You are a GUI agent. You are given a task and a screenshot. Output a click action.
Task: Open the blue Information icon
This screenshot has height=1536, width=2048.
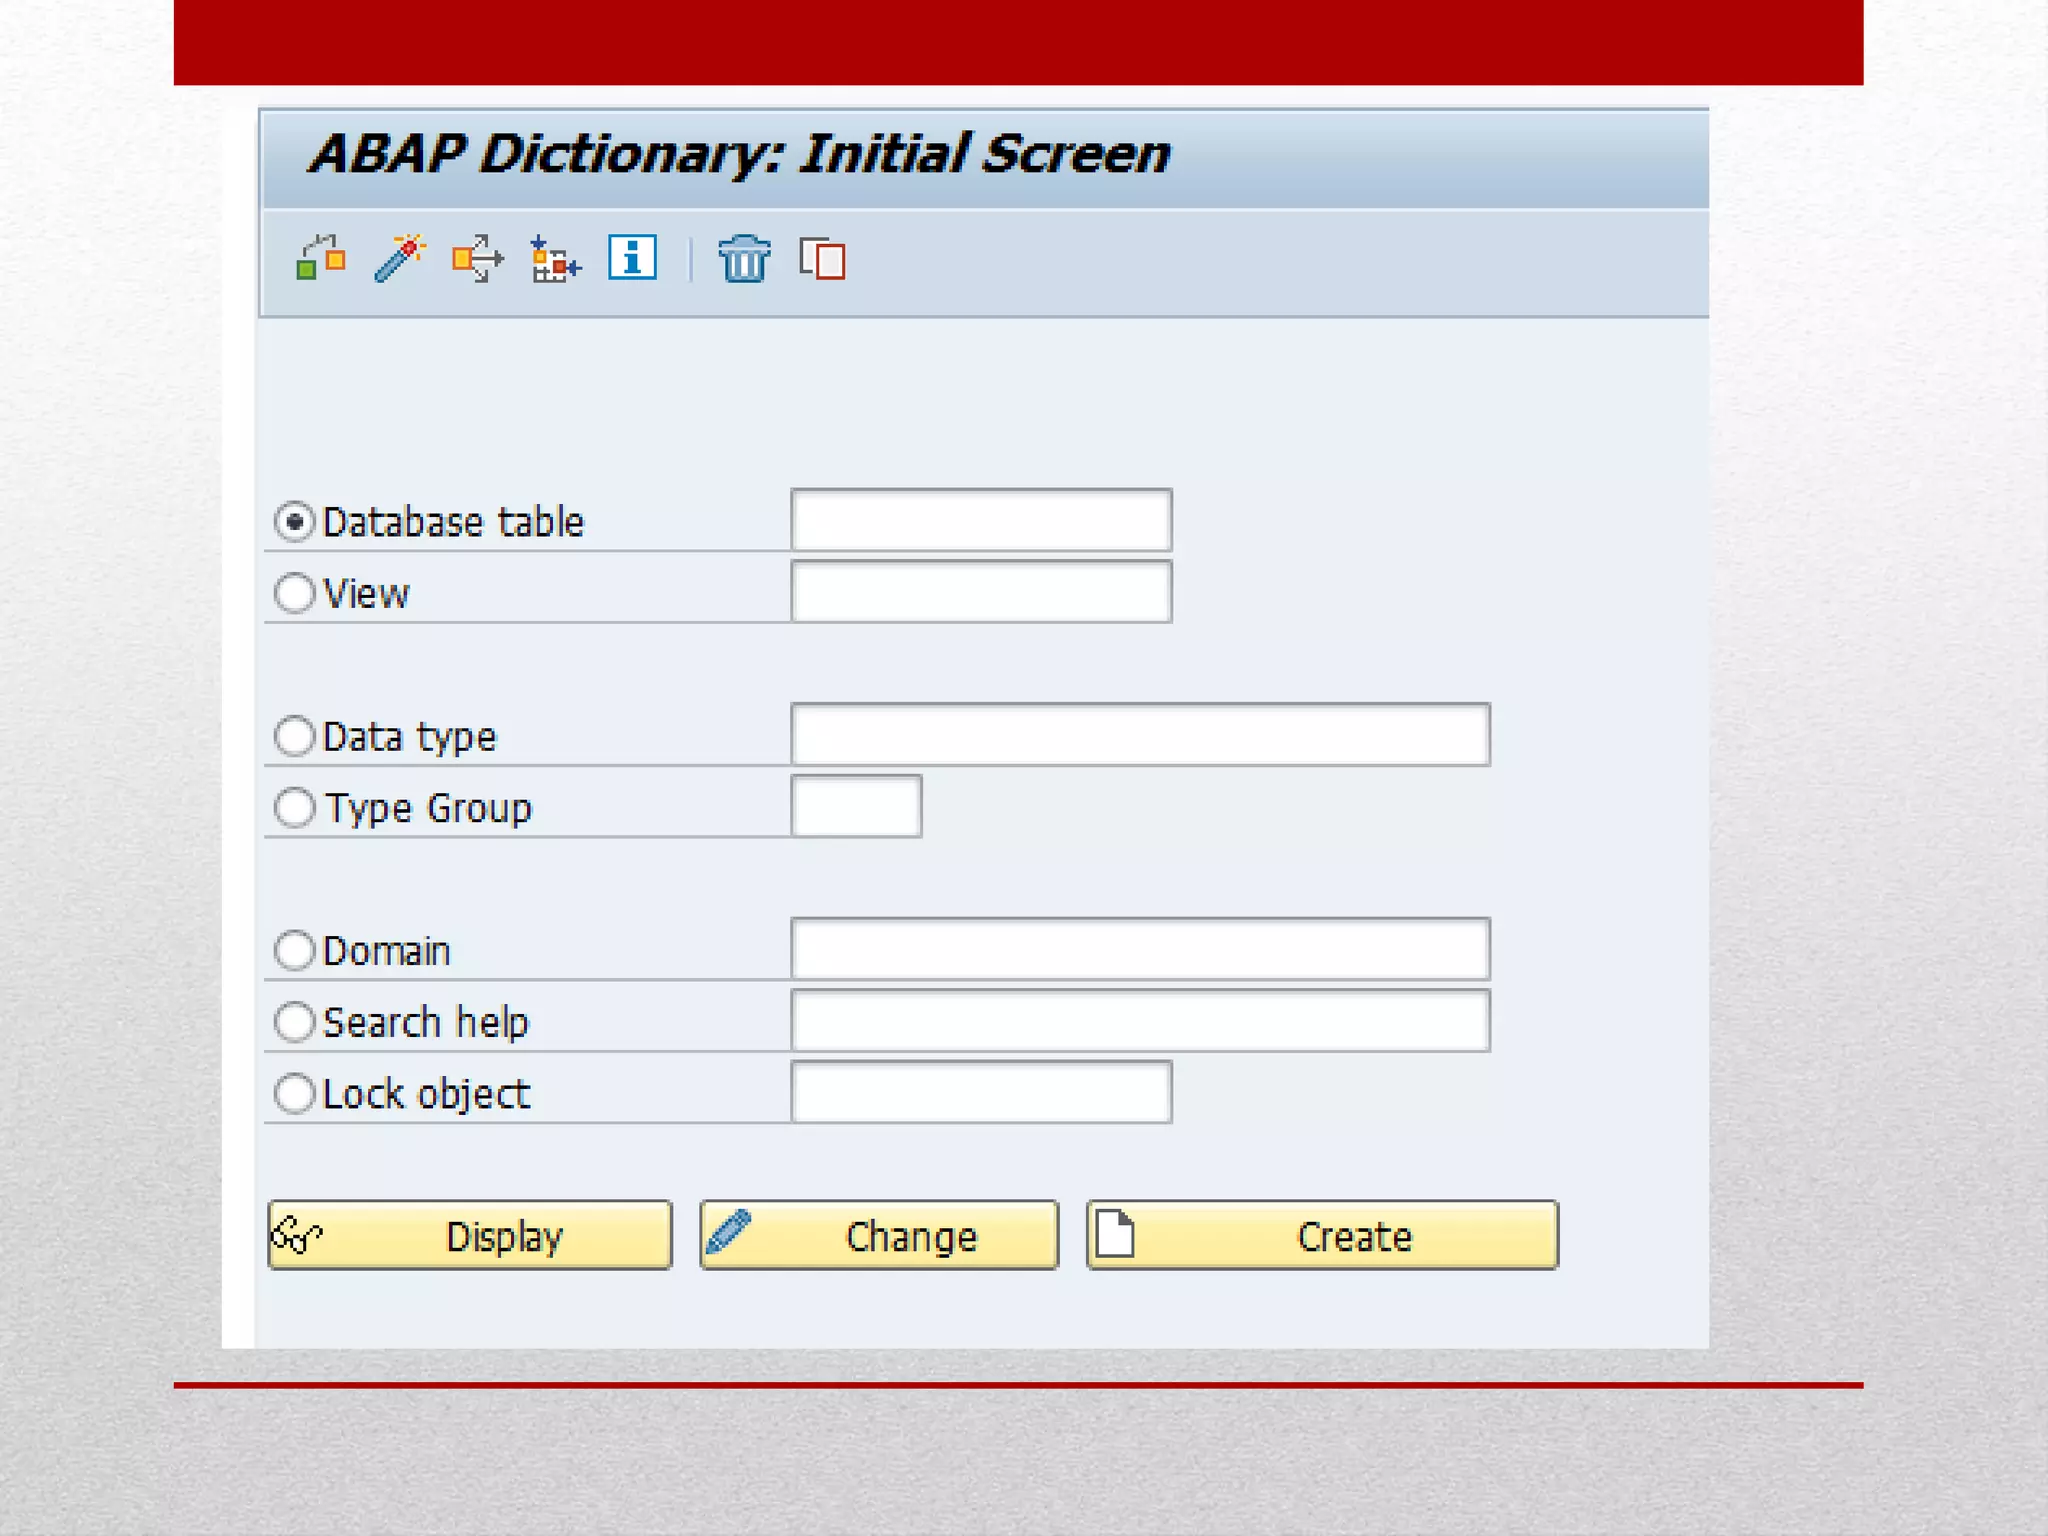click(632, 258)
